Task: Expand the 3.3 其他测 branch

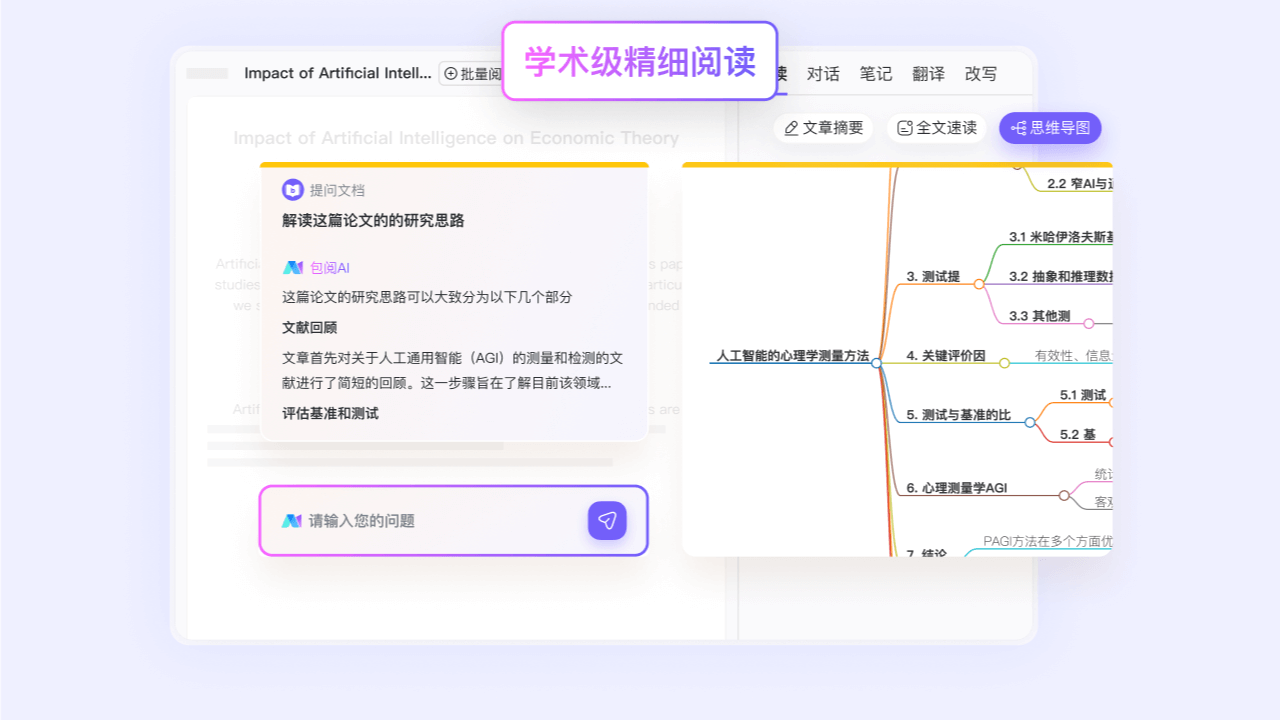Action: (1089, 321)
